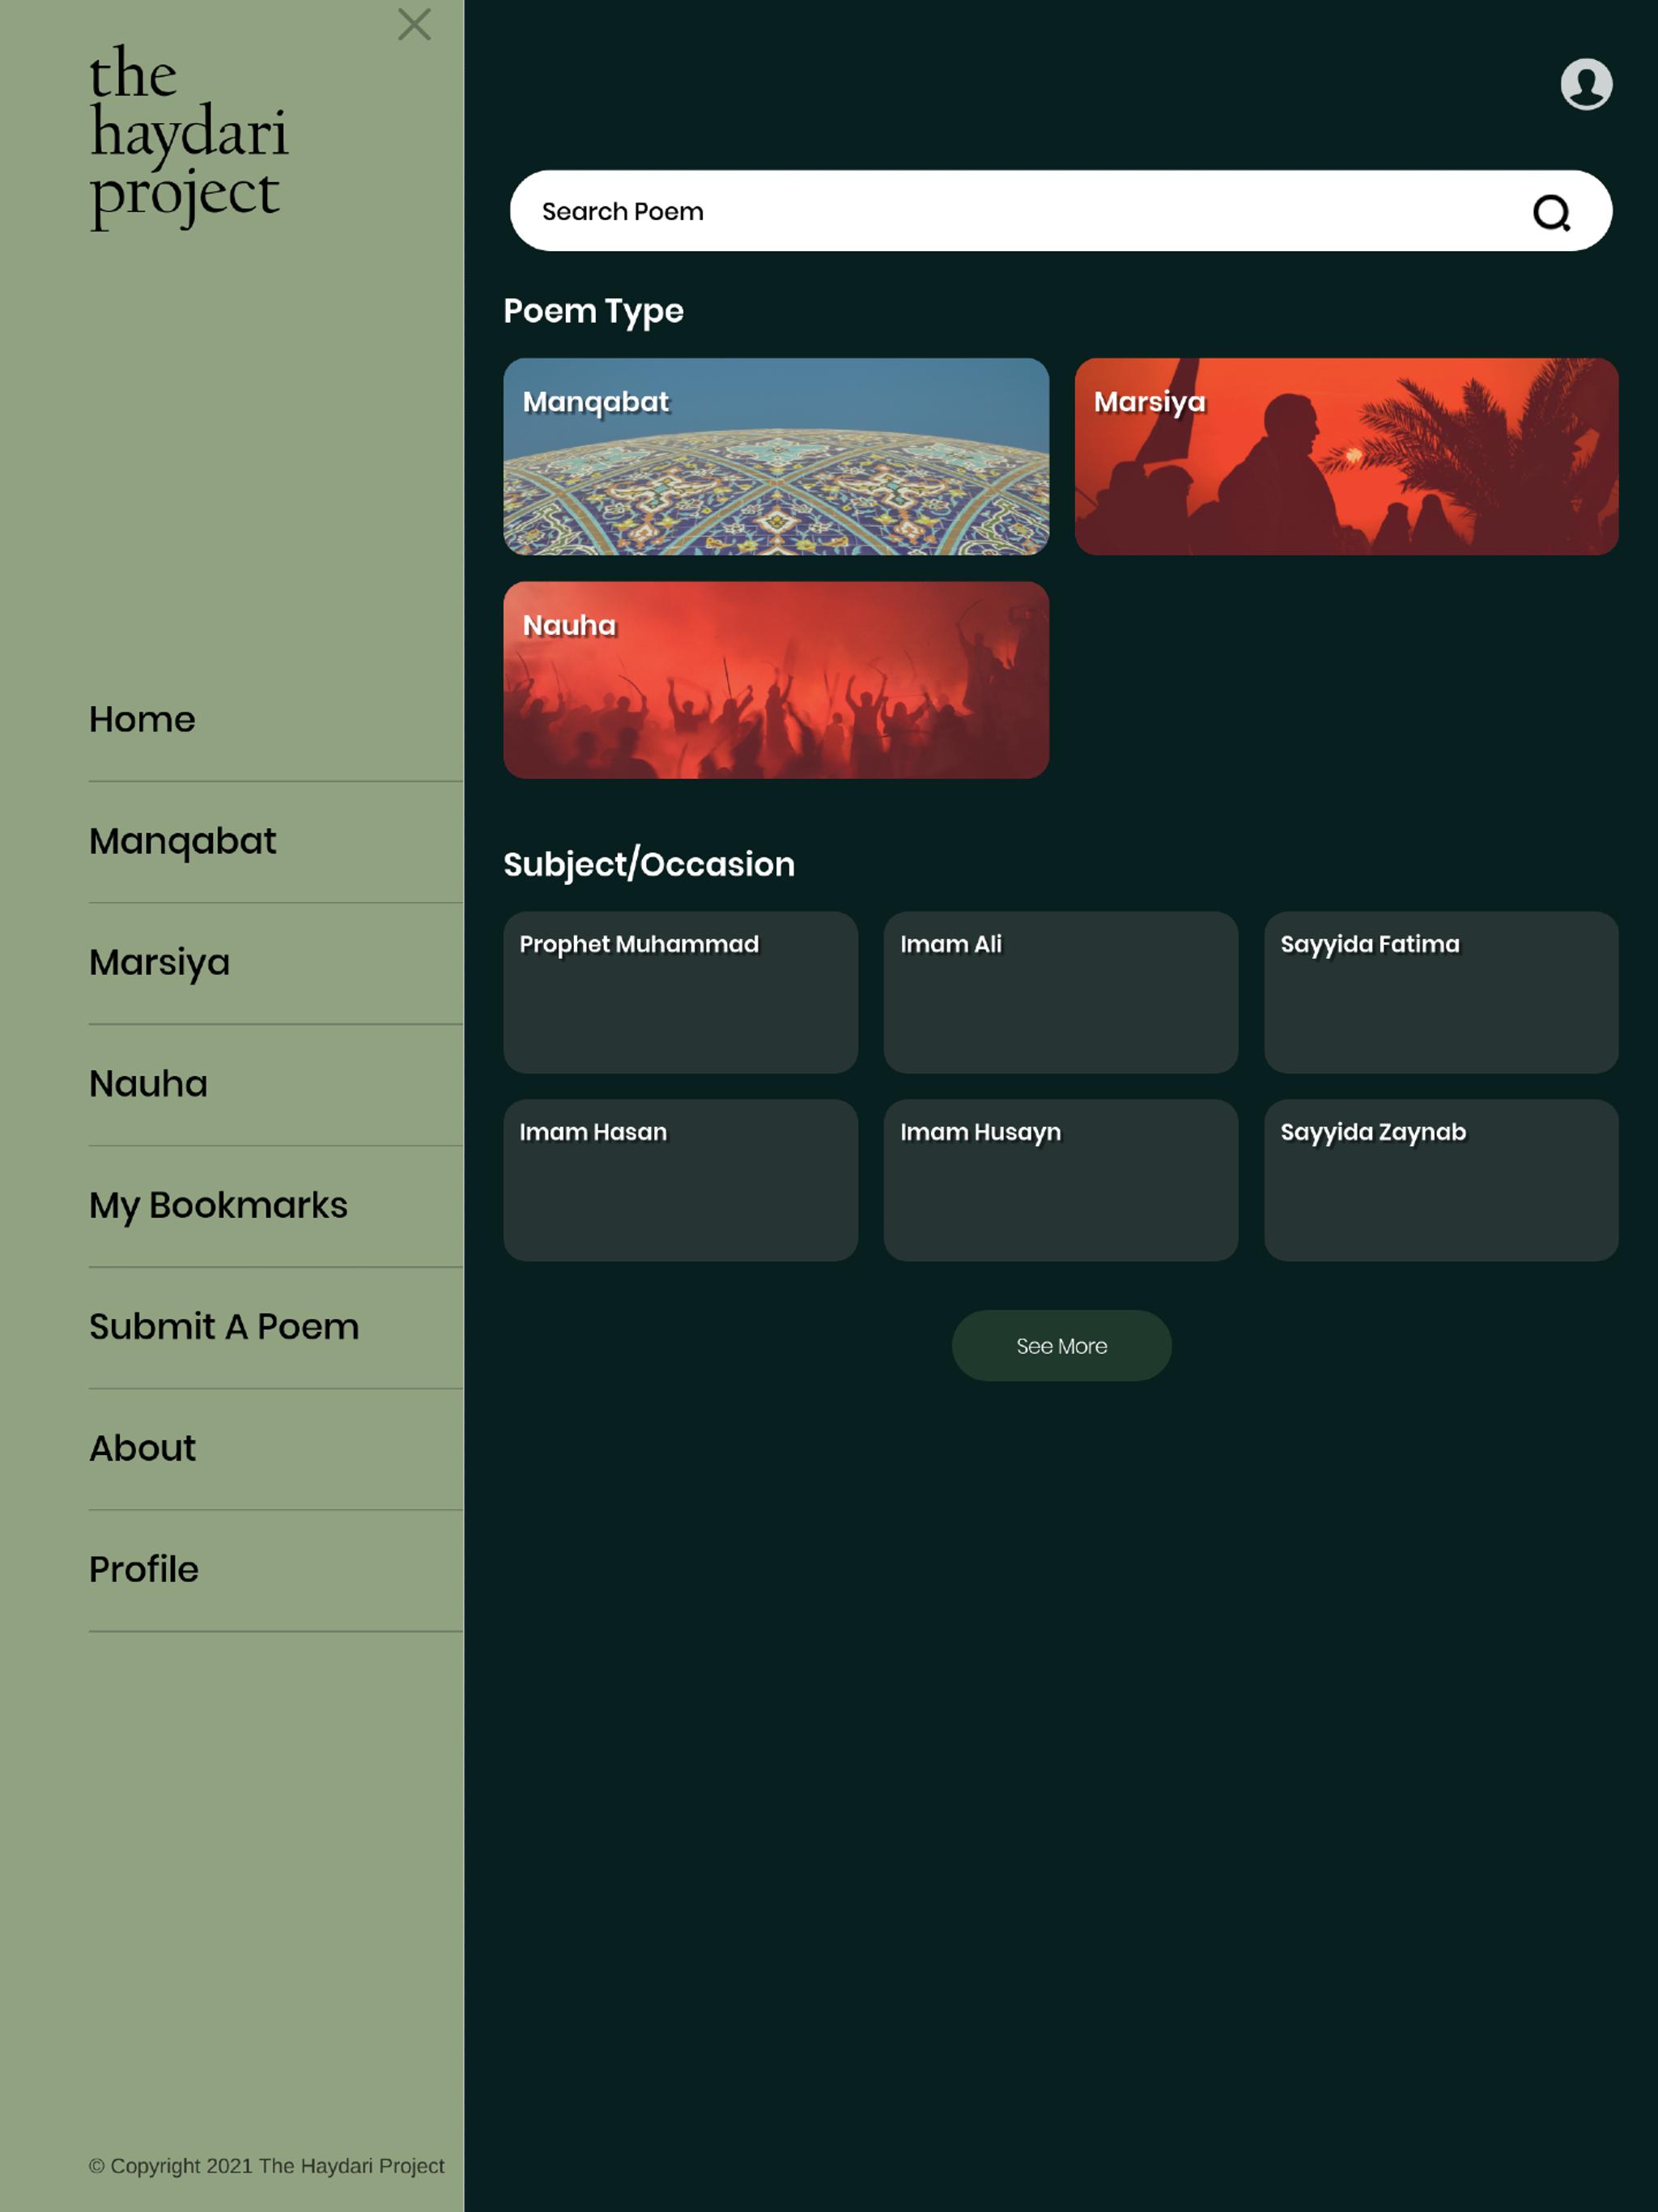
Task: Open the Sayyida Fatima subject card
Action: point(1441,992)
